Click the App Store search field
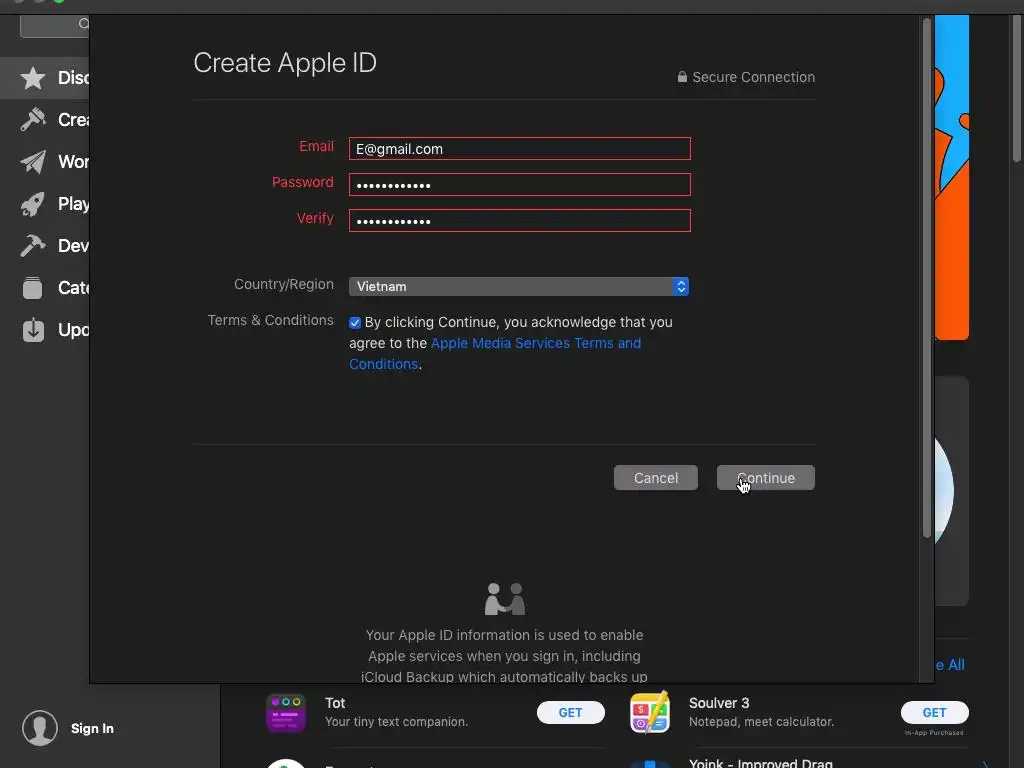The height and width of the screenshot is (768, 1024). point(55,26)
